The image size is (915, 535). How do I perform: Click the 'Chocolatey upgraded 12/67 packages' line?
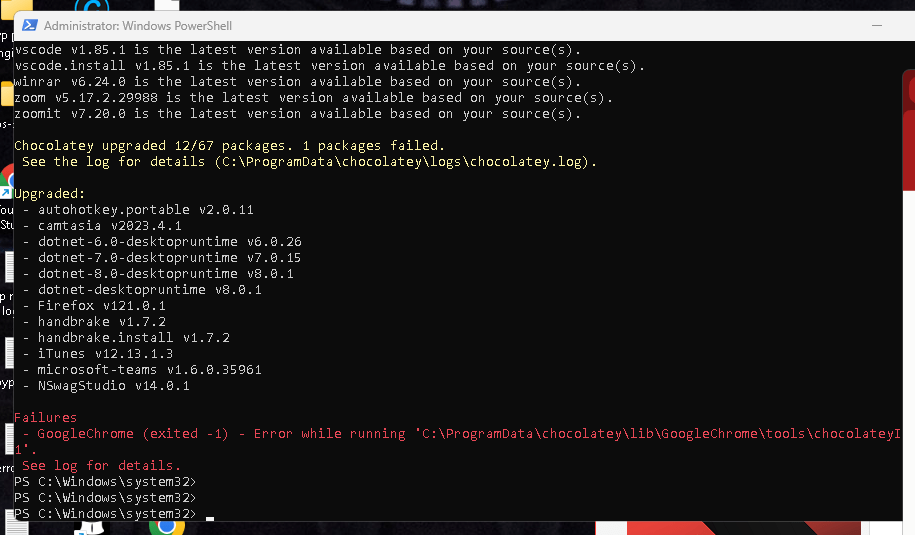click(229, 146)
